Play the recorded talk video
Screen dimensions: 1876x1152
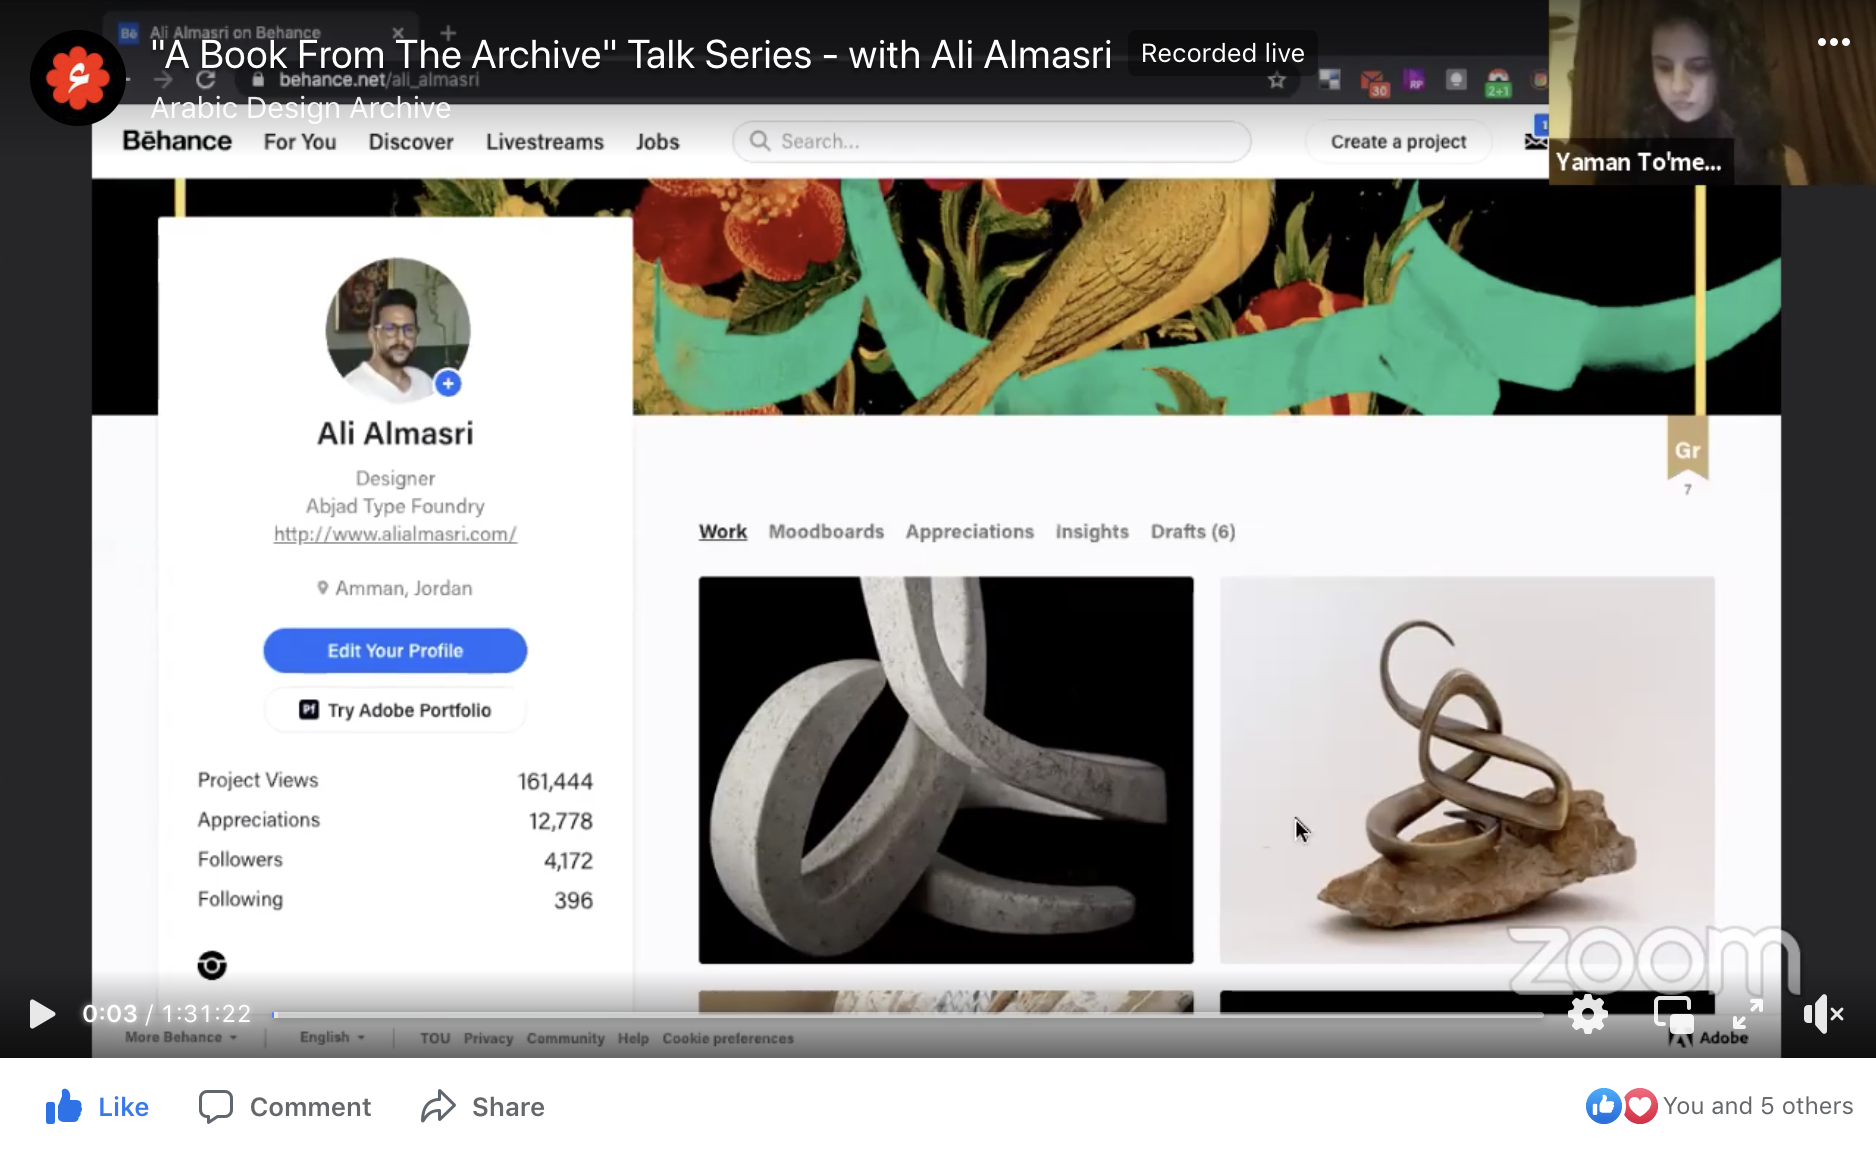click(41, 1014)
